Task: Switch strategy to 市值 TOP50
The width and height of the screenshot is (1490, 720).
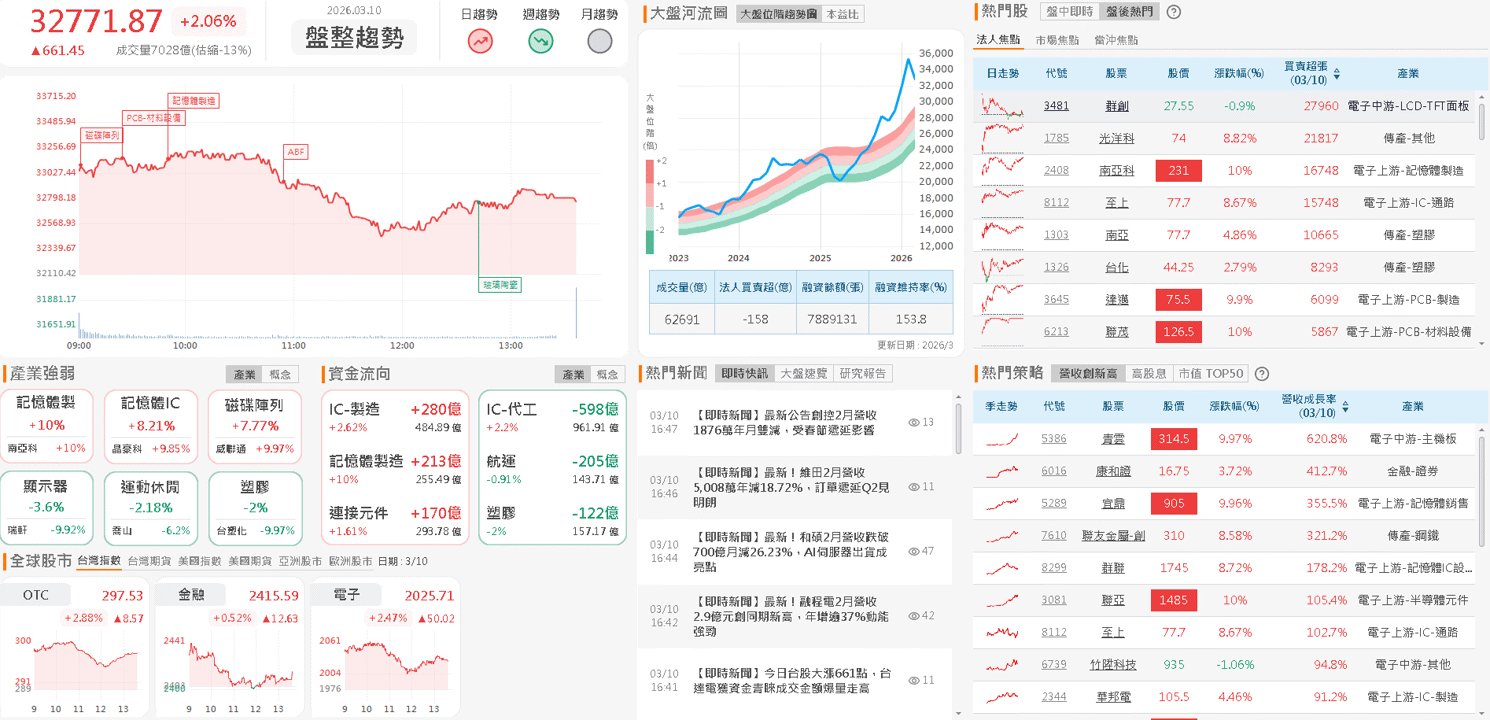Action: 1210,373
